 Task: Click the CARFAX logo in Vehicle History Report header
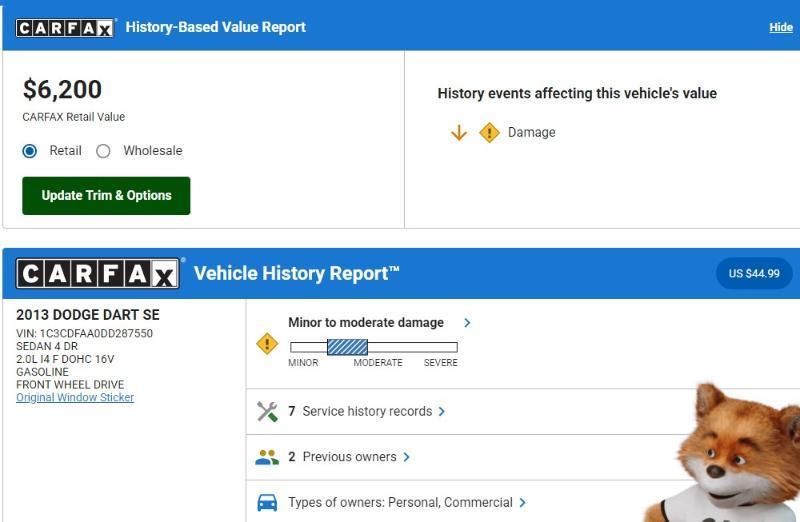(x=97, y=274)
